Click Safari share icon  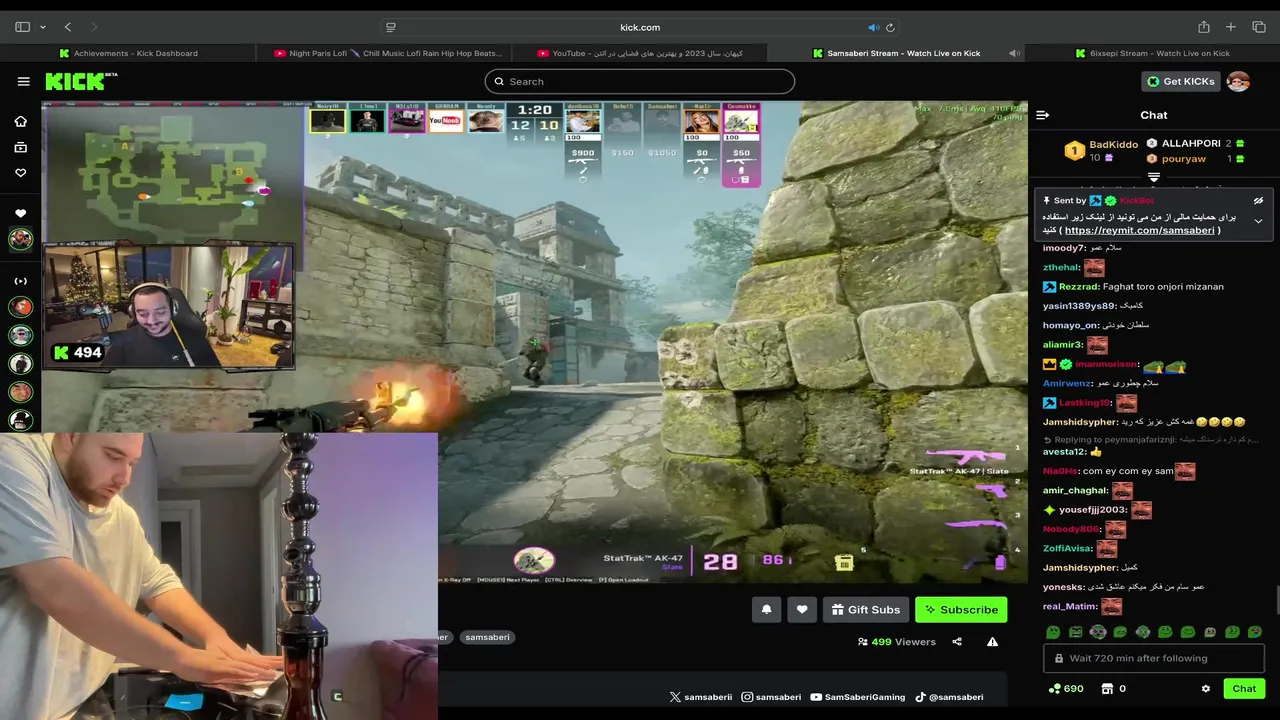[1204, 27]
